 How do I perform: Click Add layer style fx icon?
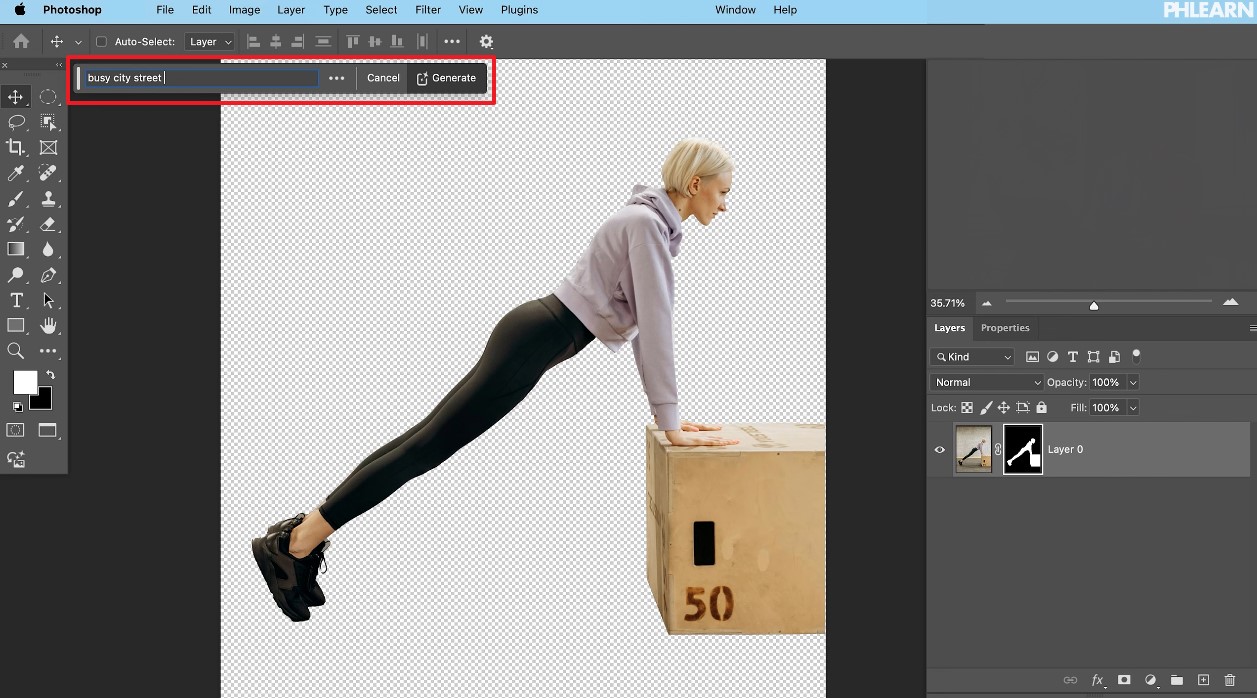tap(1097, 680)
